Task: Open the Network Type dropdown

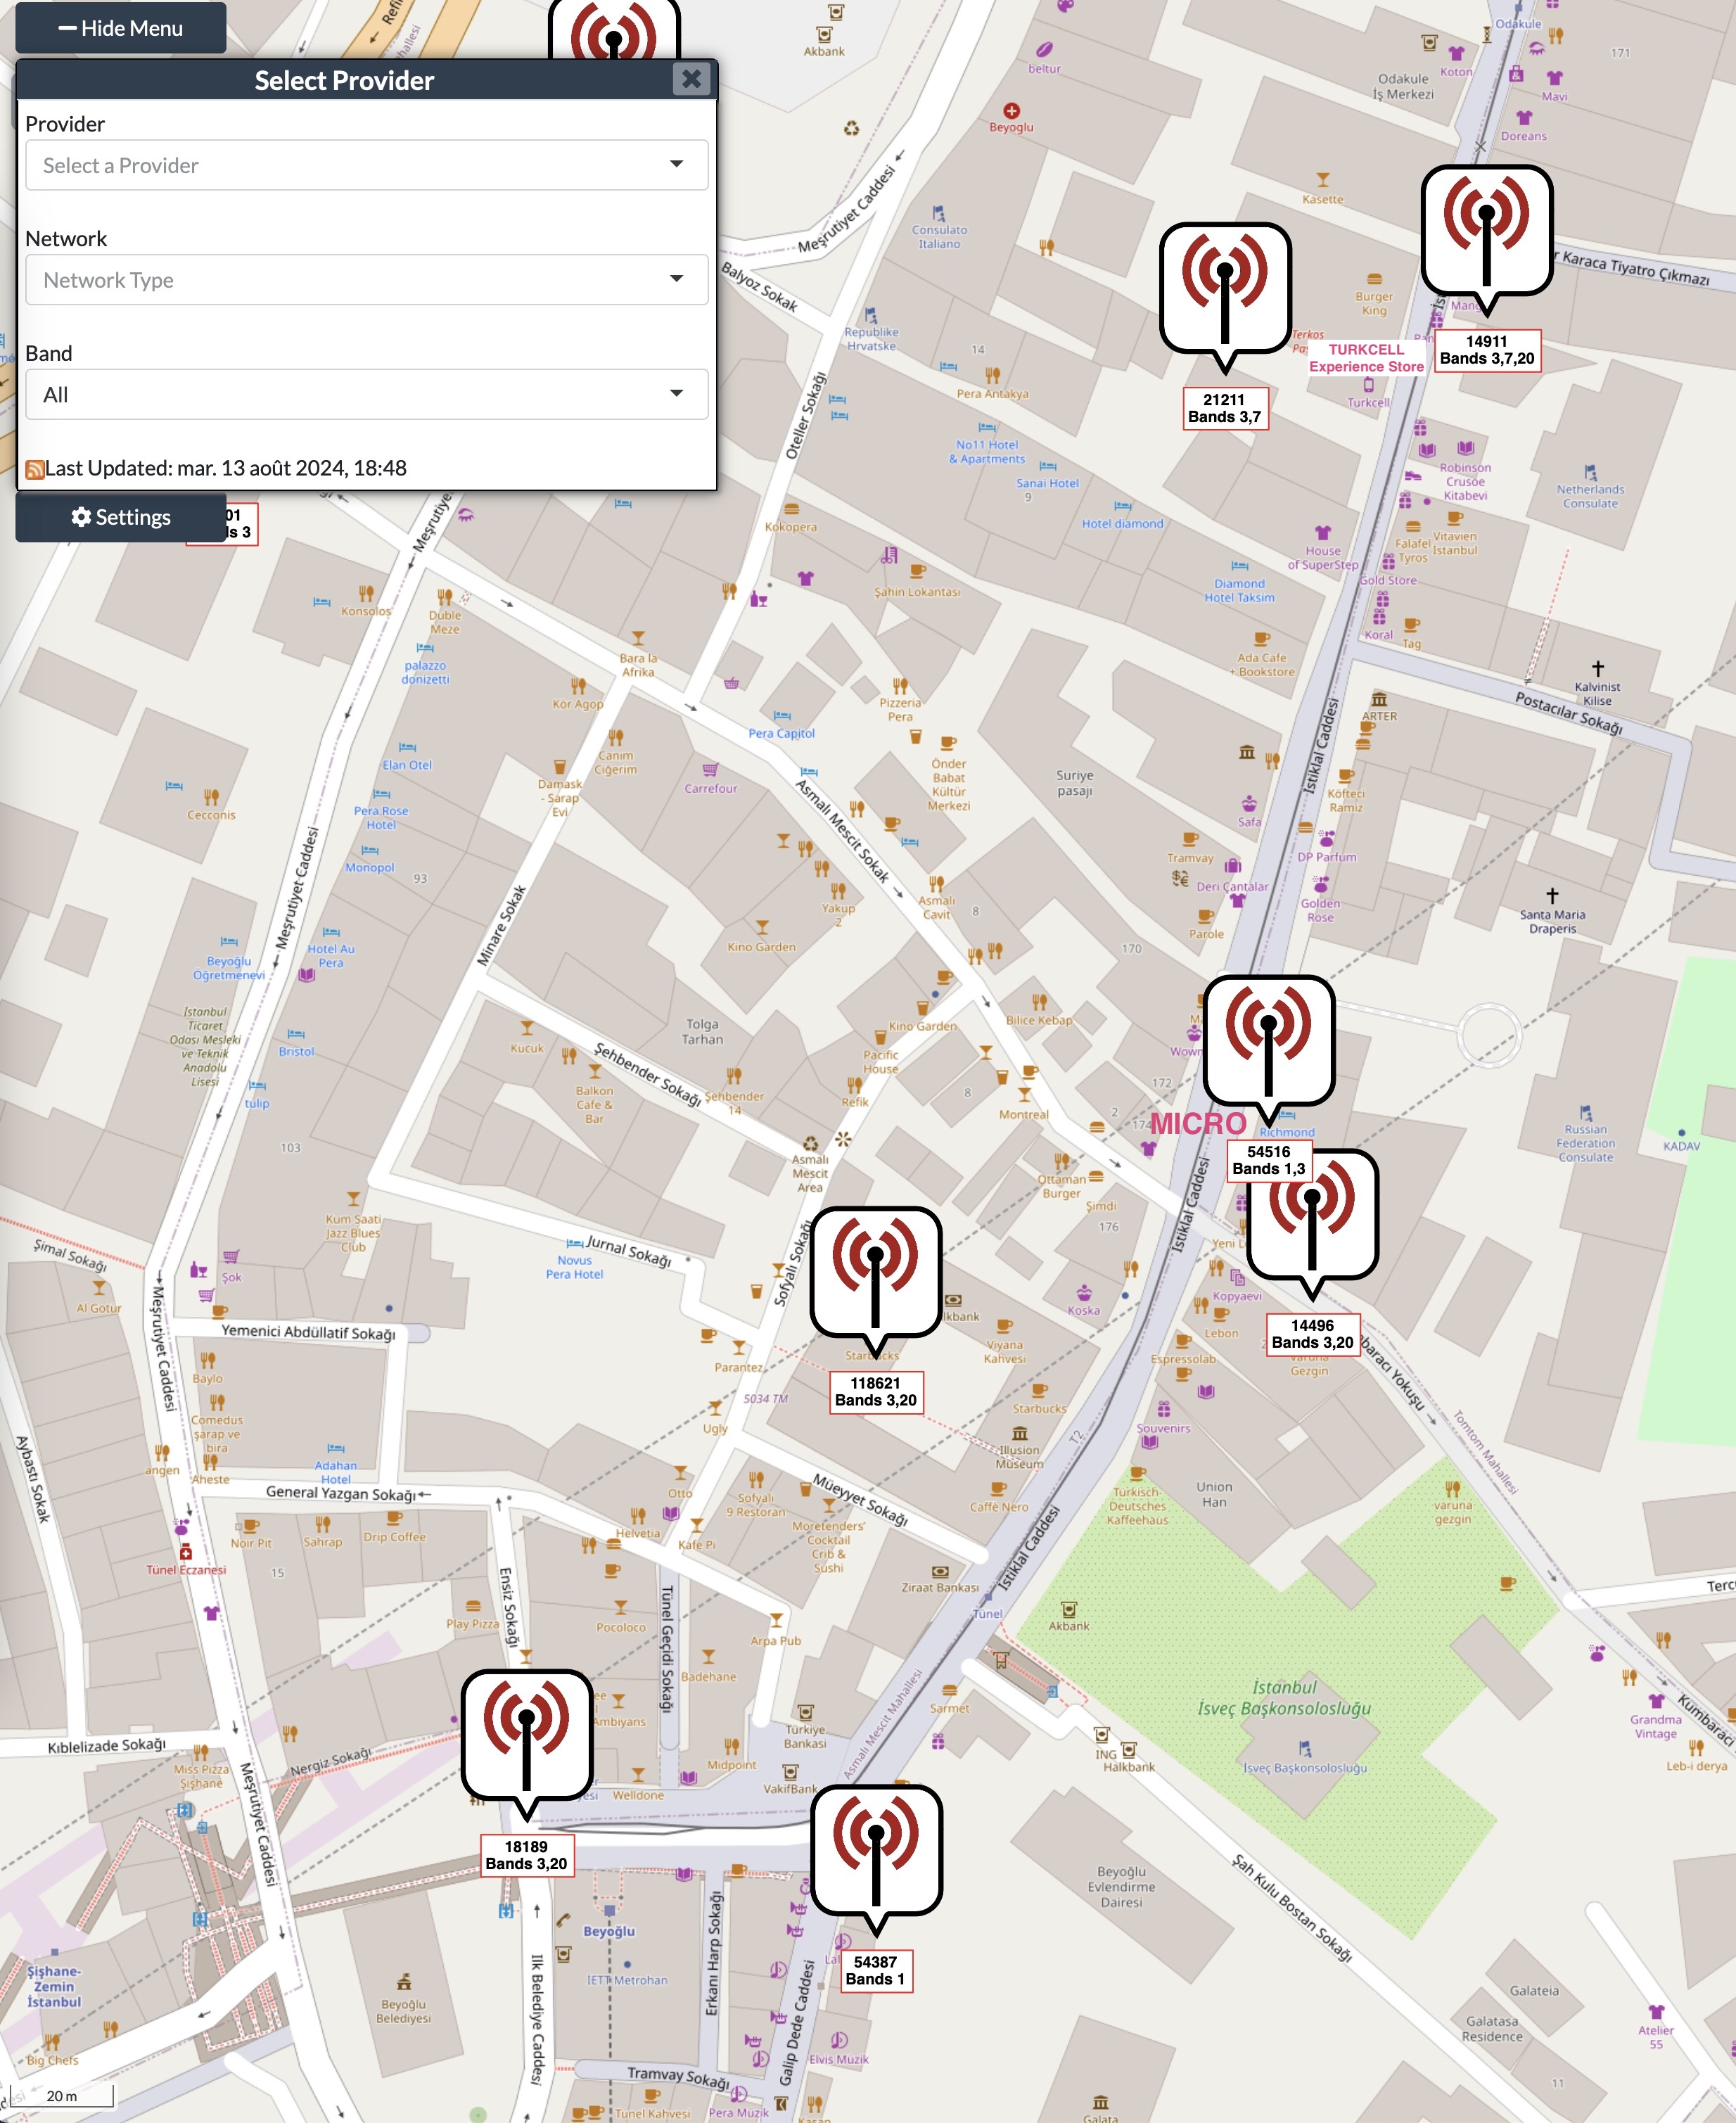Action: click(367, 280)
